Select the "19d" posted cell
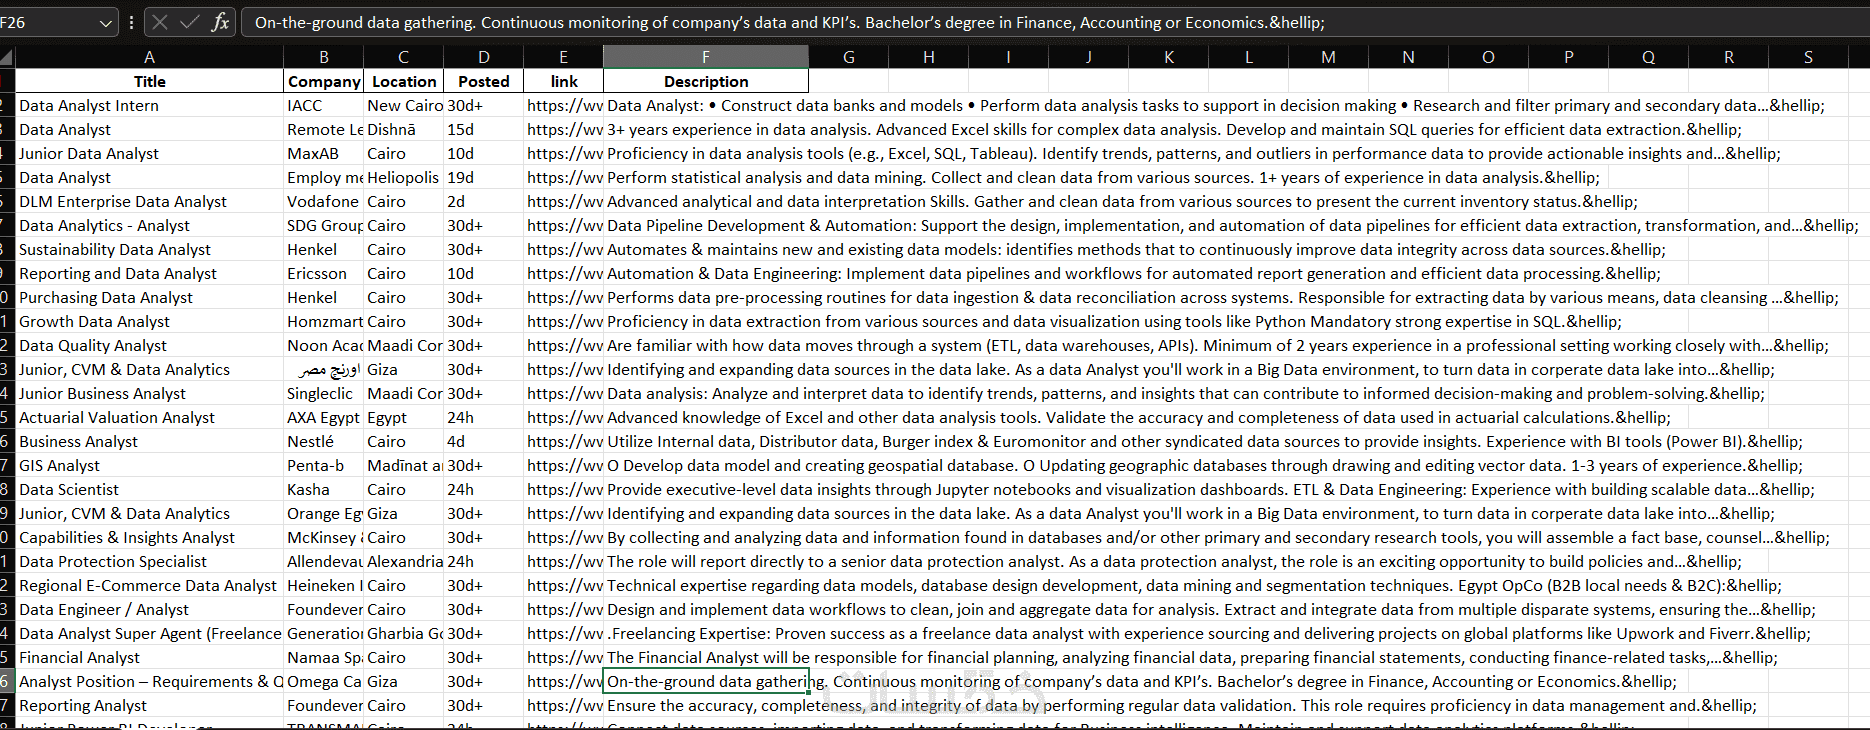Image resolution: width=1870 pixels, height=730 pixels. click(x=484, y=177)
